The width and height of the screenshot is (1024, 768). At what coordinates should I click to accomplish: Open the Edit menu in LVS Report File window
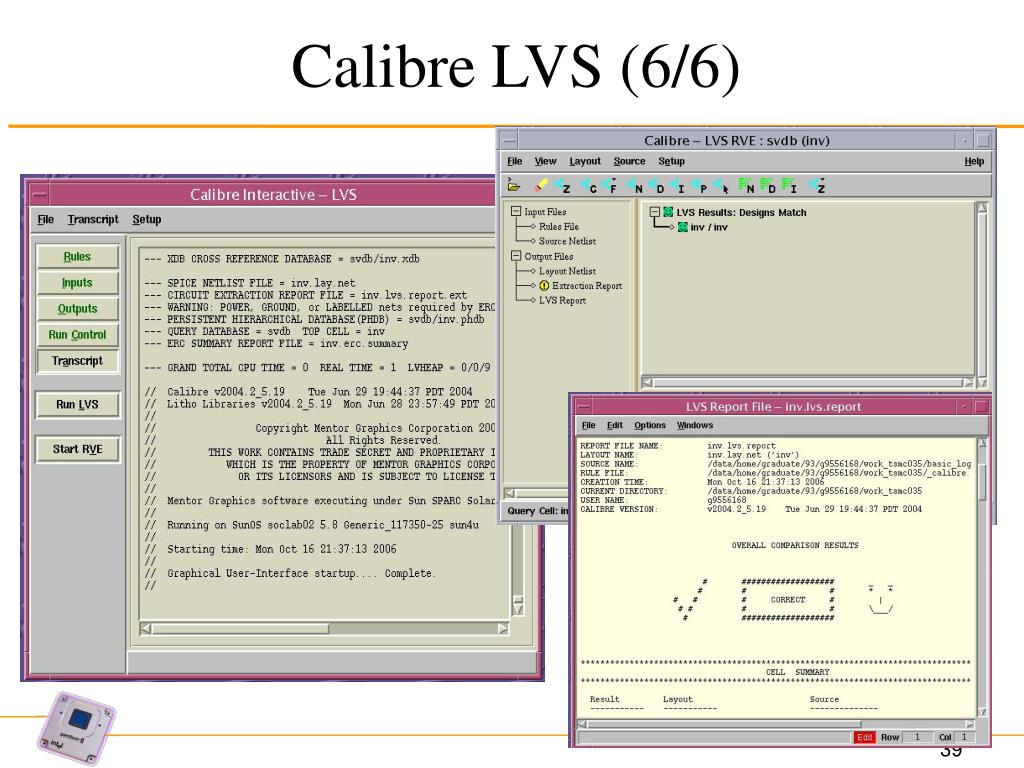tap(615, 425)
